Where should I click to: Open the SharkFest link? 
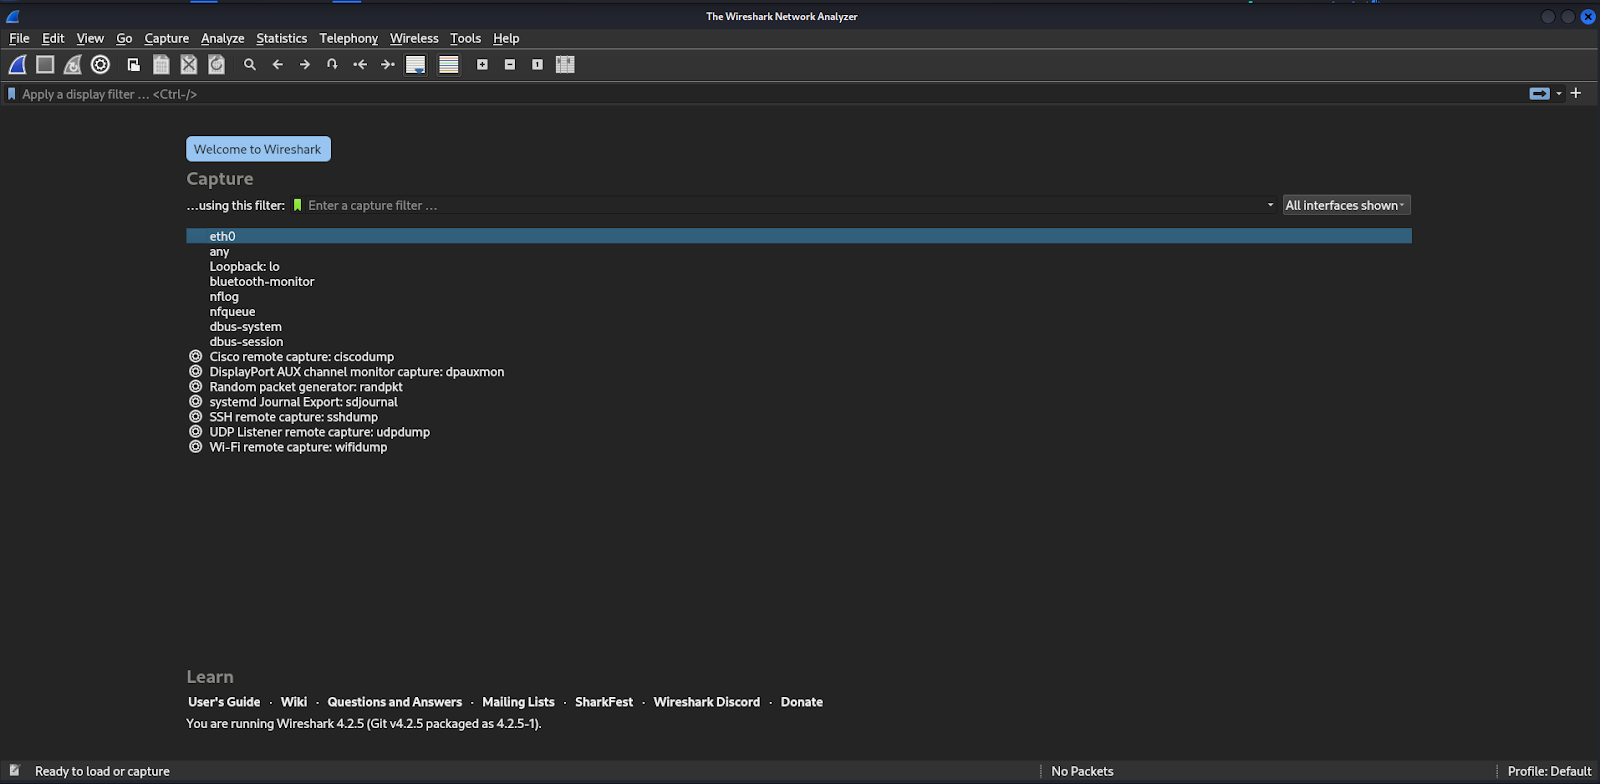click(604, 702)
